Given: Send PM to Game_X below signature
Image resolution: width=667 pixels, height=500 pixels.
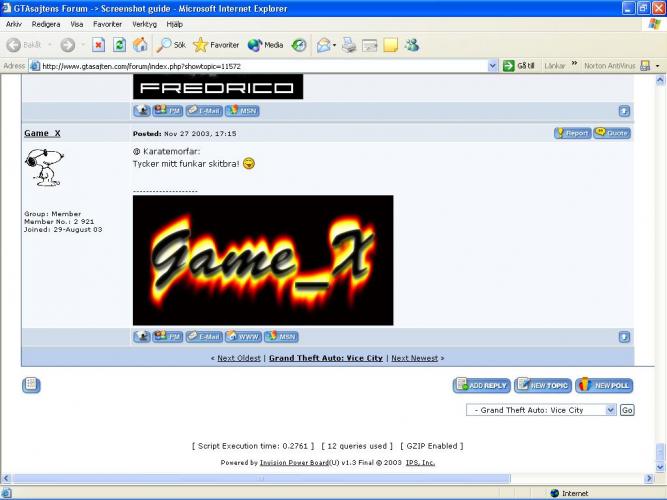Looking at the screenshot, I should click(167, 337).
